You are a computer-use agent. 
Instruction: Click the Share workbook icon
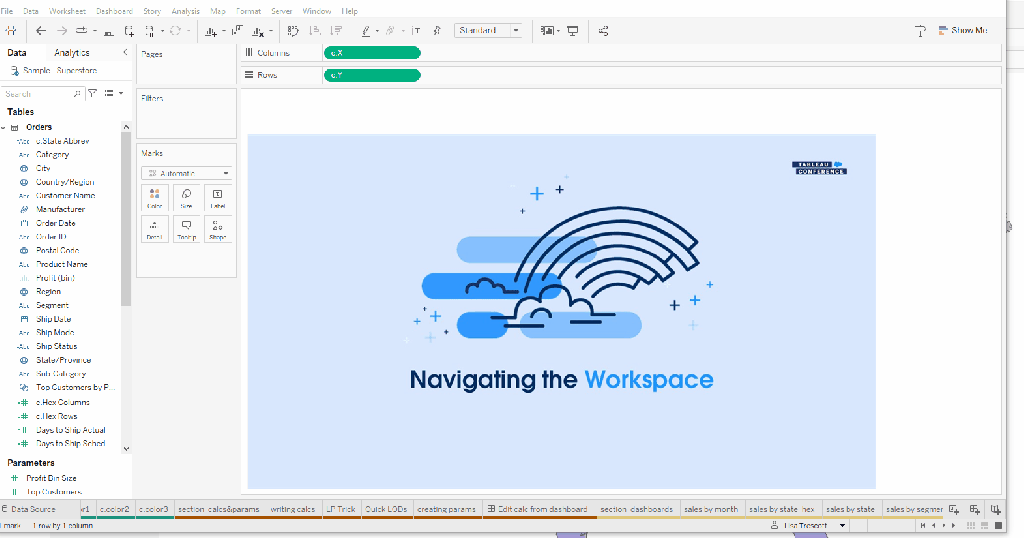[x=604, y=31]
